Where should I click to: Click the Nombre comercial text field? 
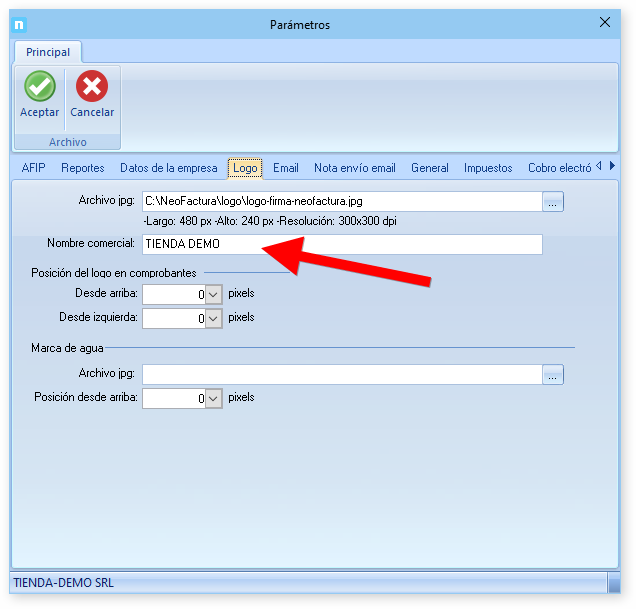pyautogui.click(x=342, y=245)
